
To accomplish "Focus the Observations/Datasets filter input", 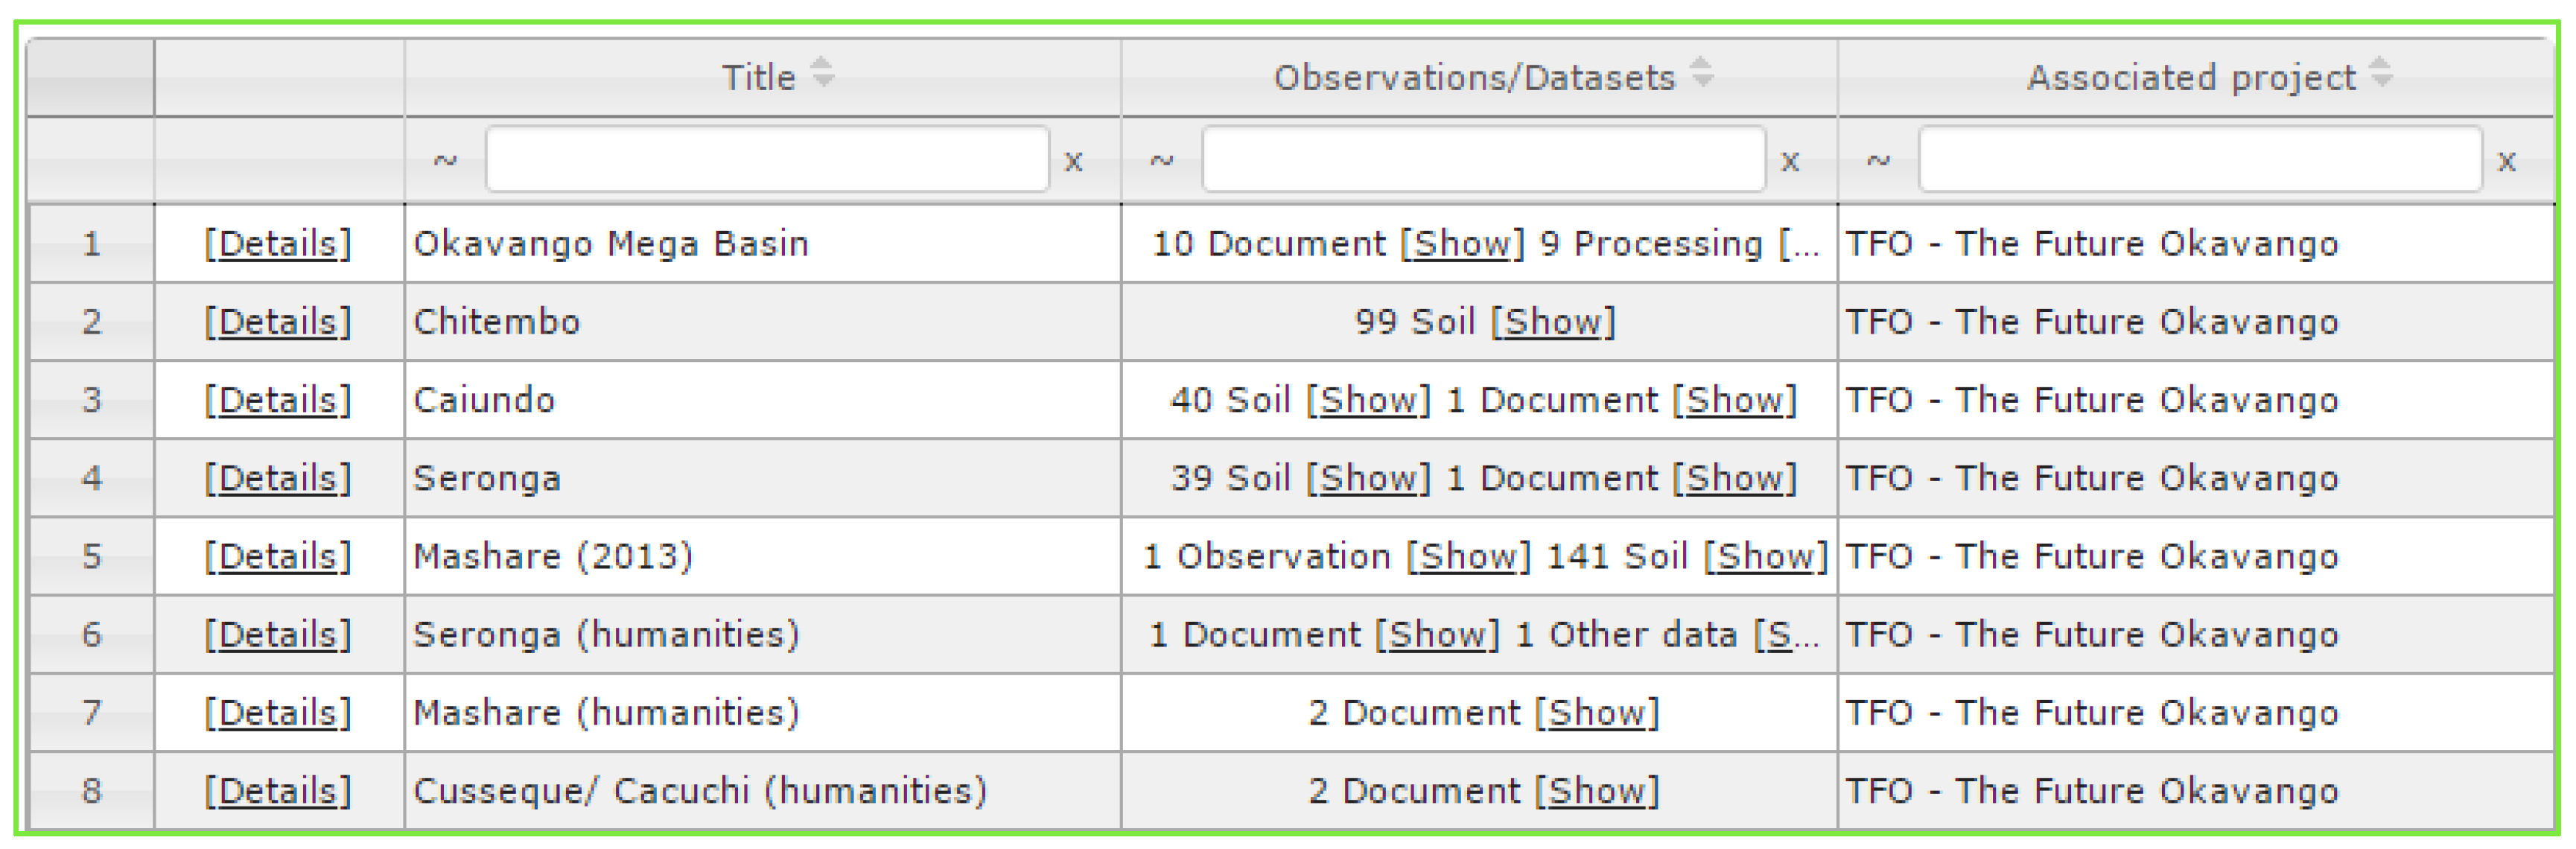I will tap(1484, 159).
